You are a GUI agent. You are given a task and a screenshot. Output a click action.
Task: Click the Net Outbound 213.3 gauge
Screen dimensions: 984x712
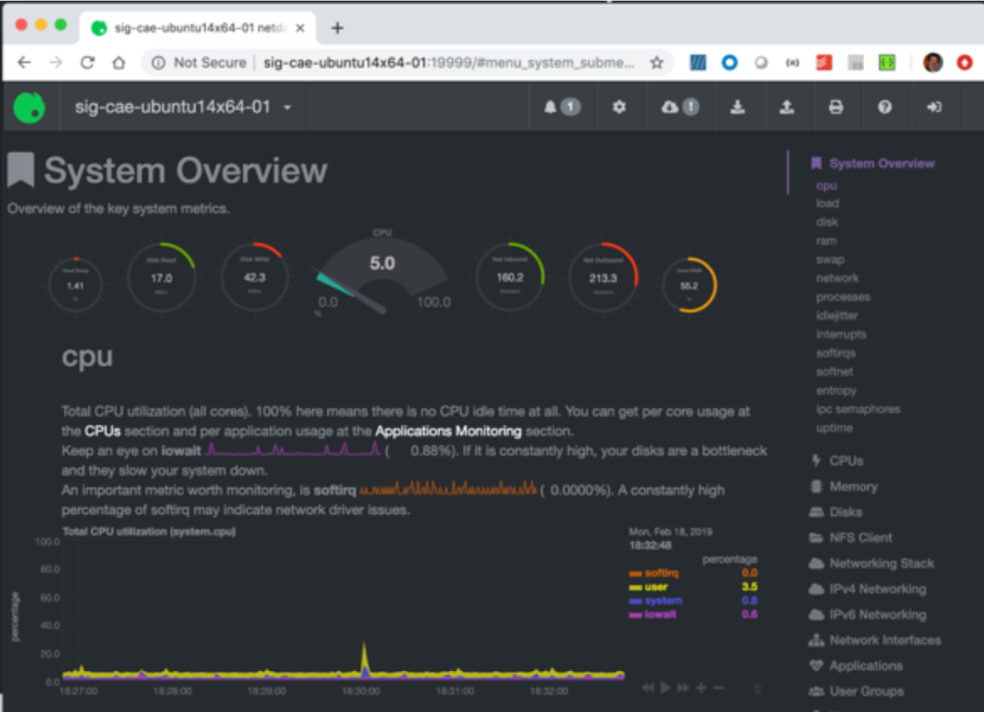[x=603, y=278]
